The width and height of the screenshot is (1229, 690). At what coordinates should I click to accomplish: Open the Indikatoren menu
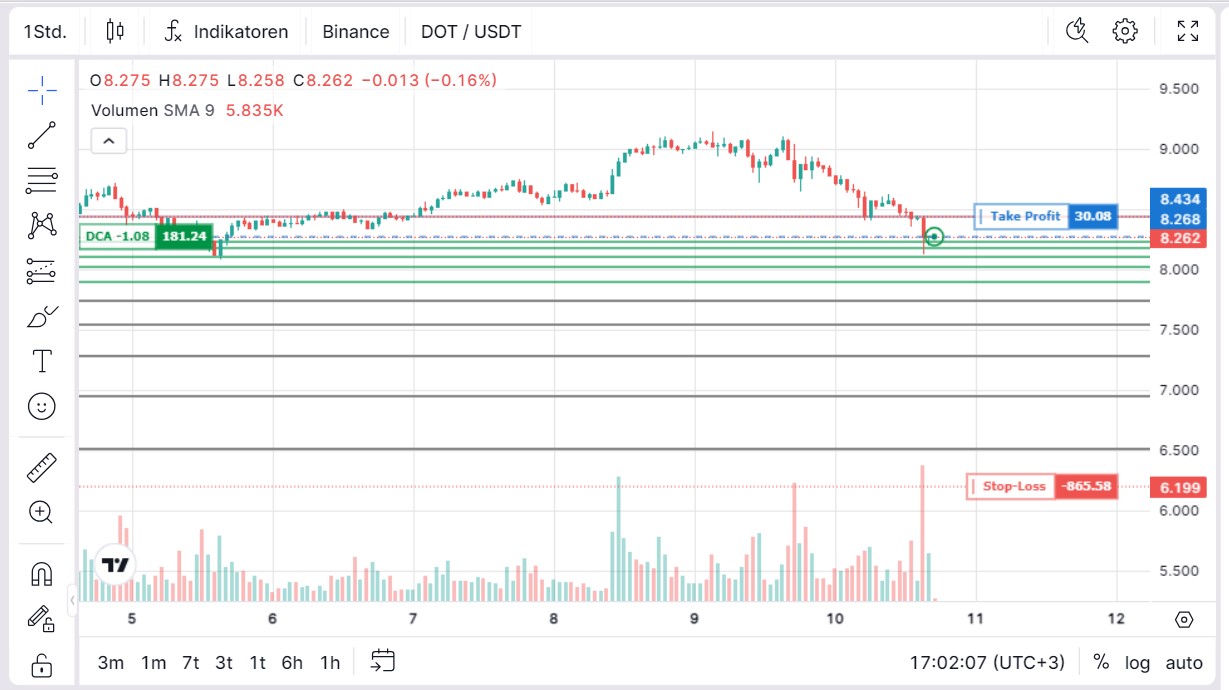coord(226,32)
